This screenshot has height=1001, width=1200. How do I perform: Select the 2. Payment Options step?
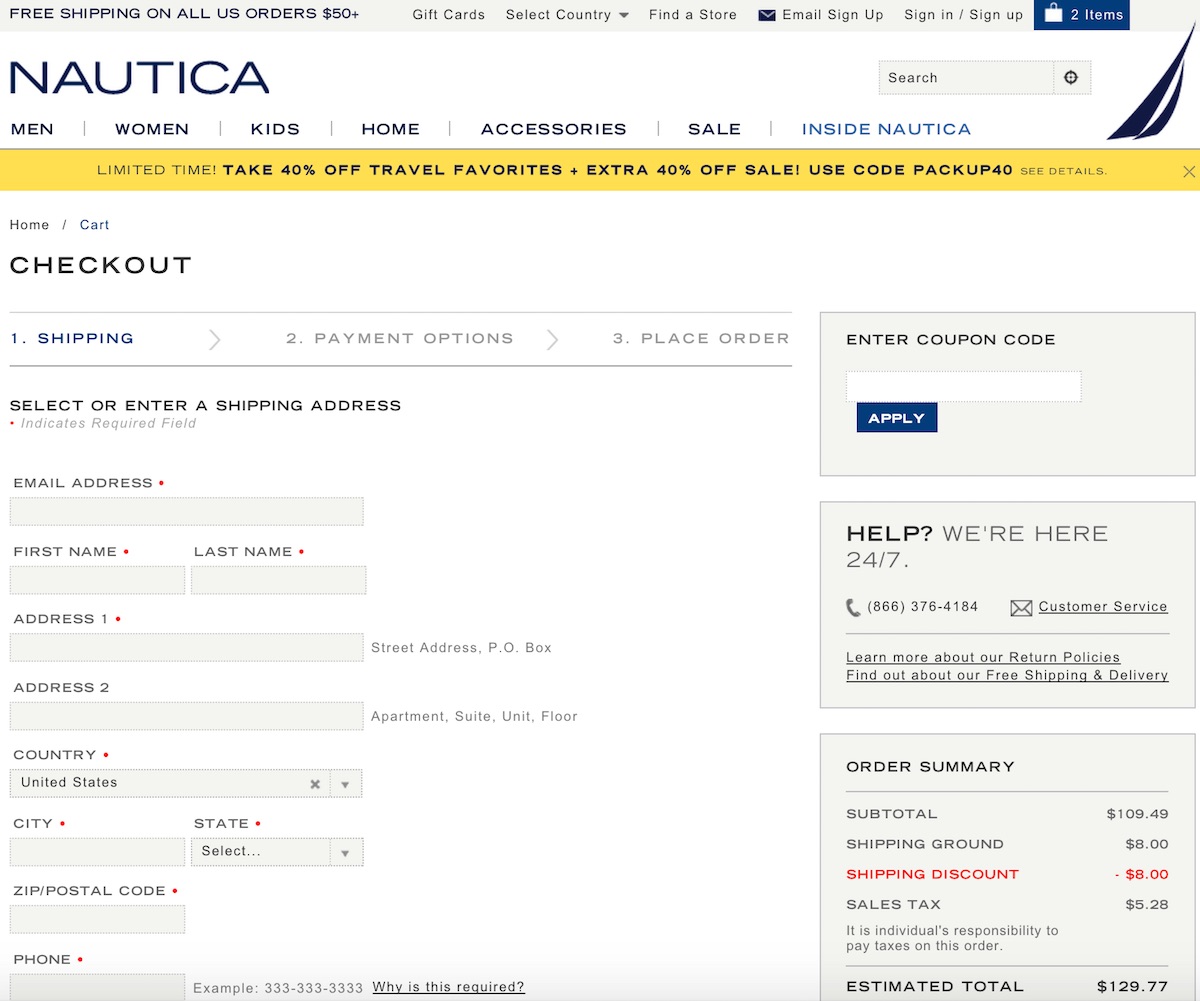pos(400,339)
